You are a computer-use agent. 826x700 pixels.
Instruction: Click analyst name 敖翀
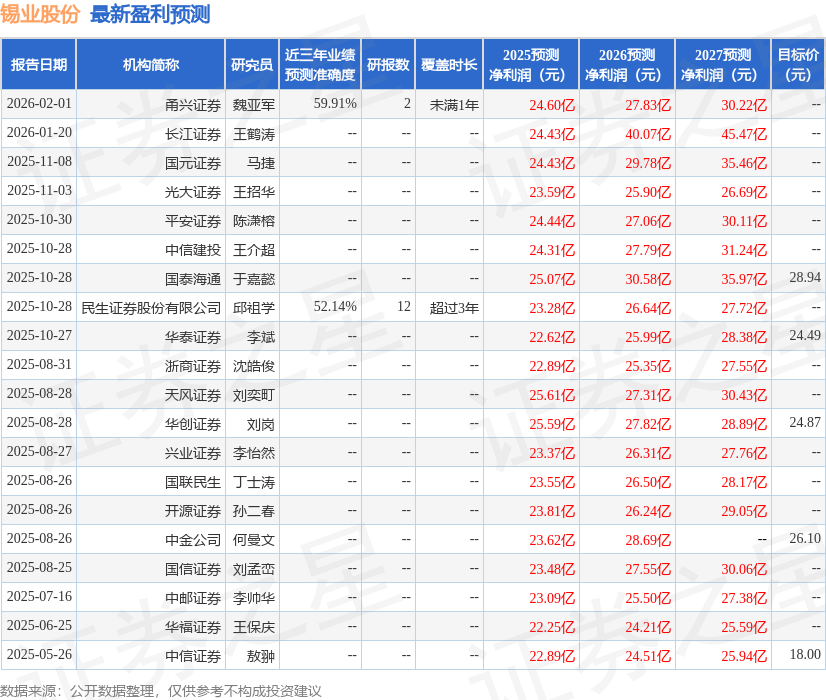tap(261, 656)
